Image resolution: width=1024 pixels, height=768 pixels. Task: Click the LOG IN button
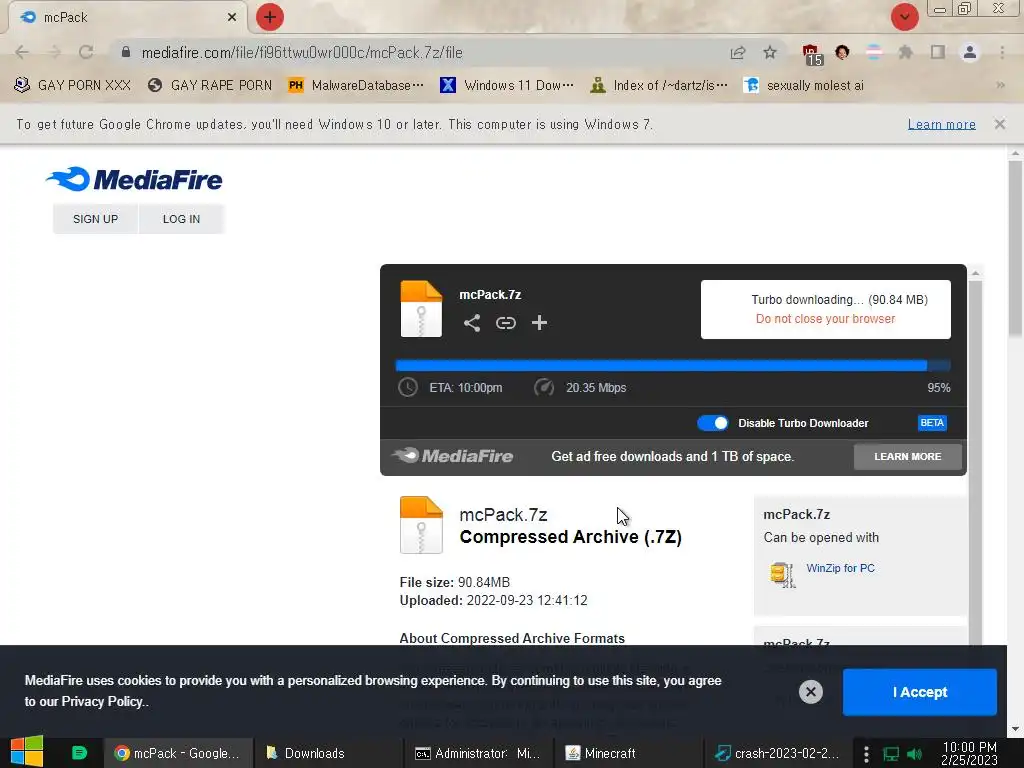[182, 219]
